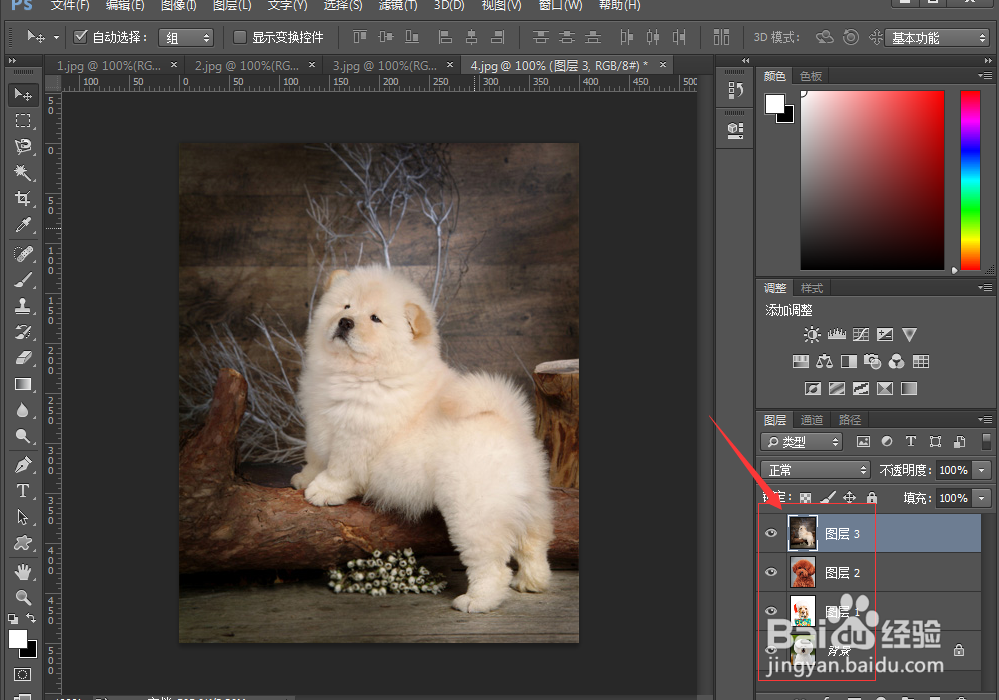
Task: Select the Rectangular Marquee tool
Action: coord(23,121)
